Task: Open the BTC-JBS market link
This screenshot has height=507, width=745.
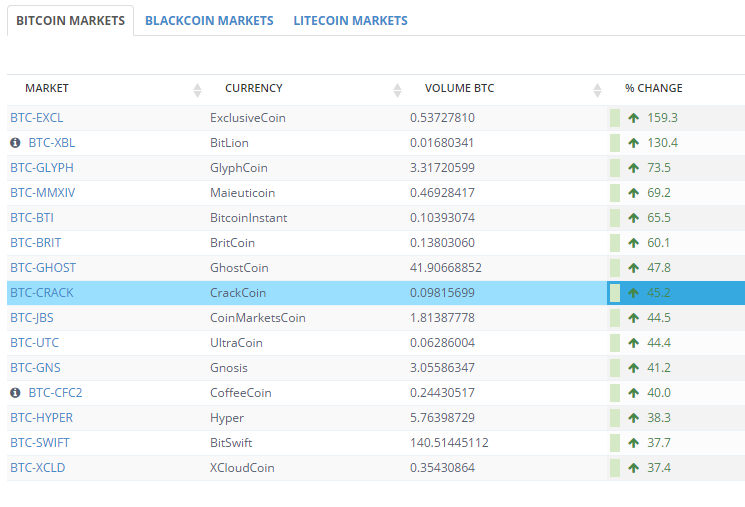Action: (32, 318)
